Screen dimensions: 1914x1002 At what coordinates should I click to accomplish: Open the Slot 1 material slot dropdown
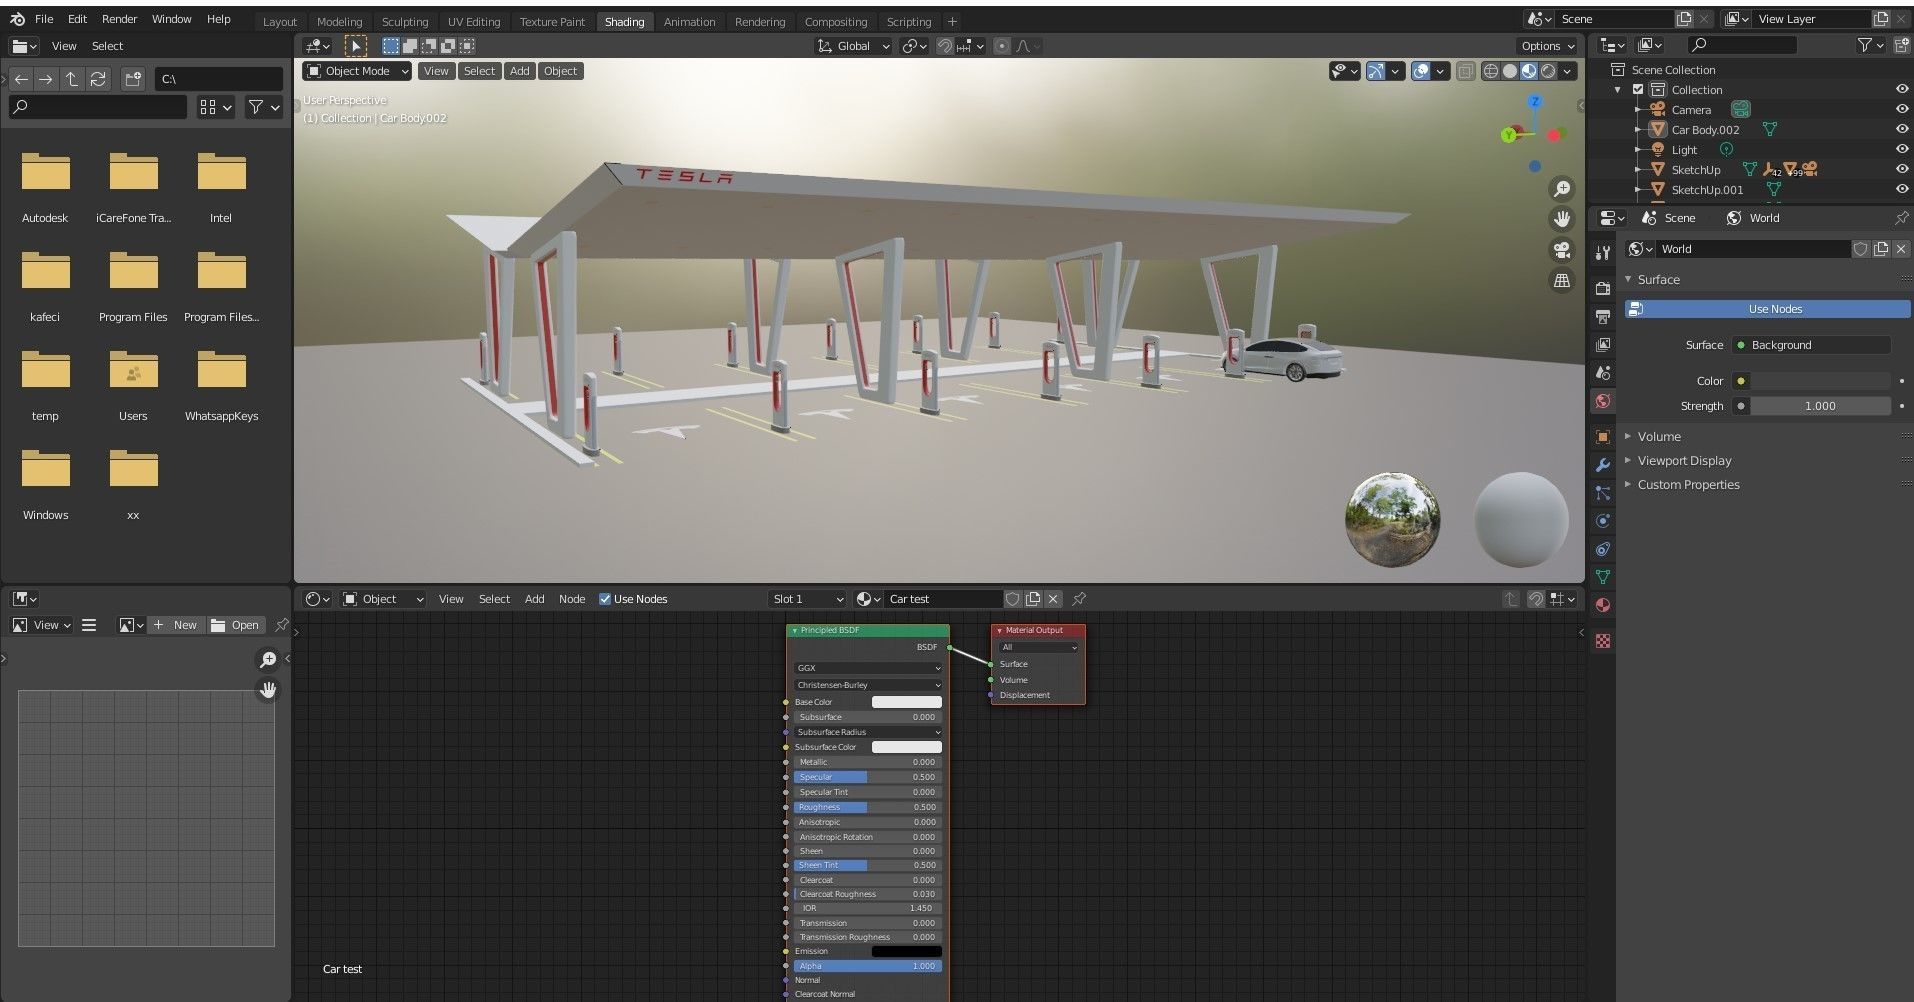tap(808, 599)
